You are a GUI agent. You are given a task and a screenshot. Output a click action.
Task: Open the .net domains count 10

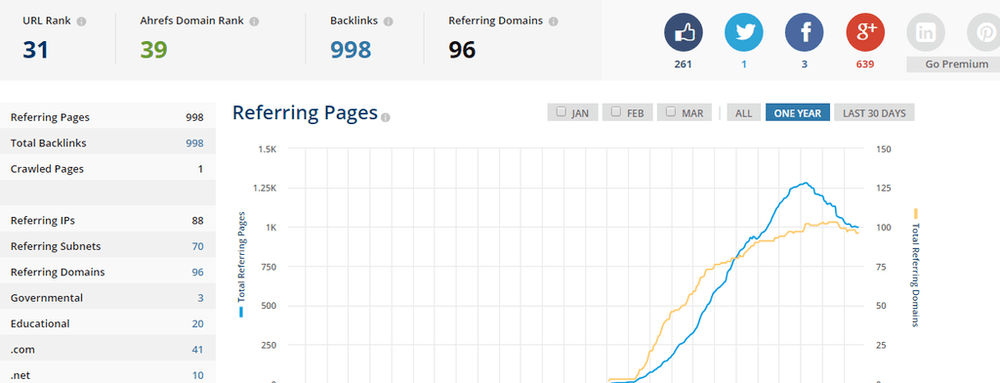tap(198, 375)
